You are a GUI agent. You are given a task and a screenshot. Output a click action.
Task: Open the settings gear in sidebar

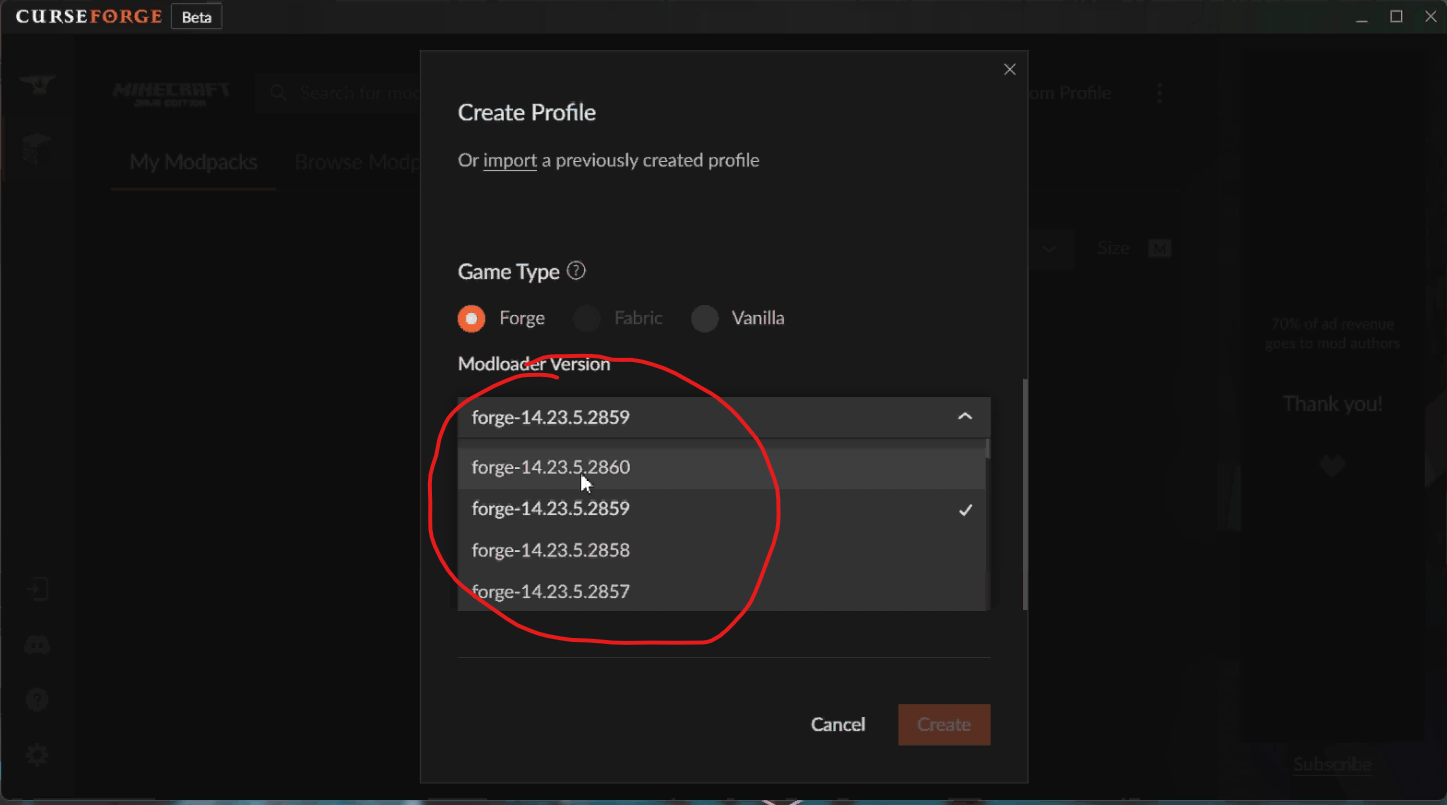point(37,754)
